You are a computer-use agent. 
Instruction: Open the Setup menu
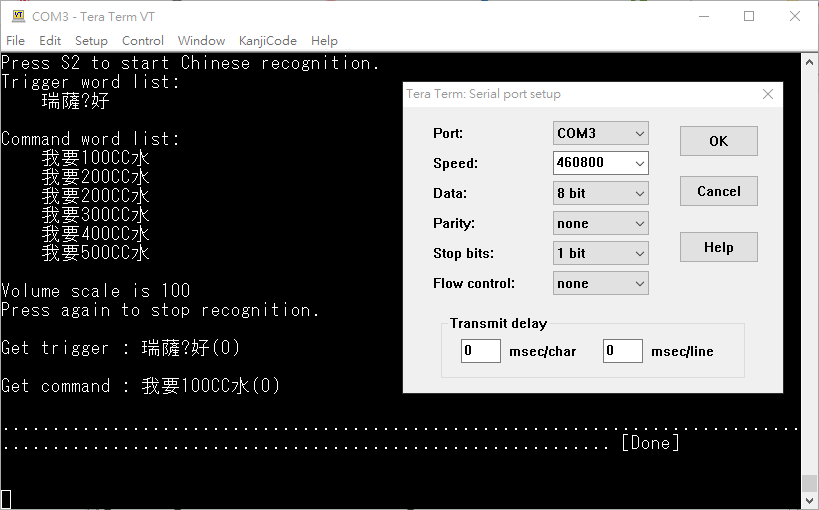pos(91,41)
